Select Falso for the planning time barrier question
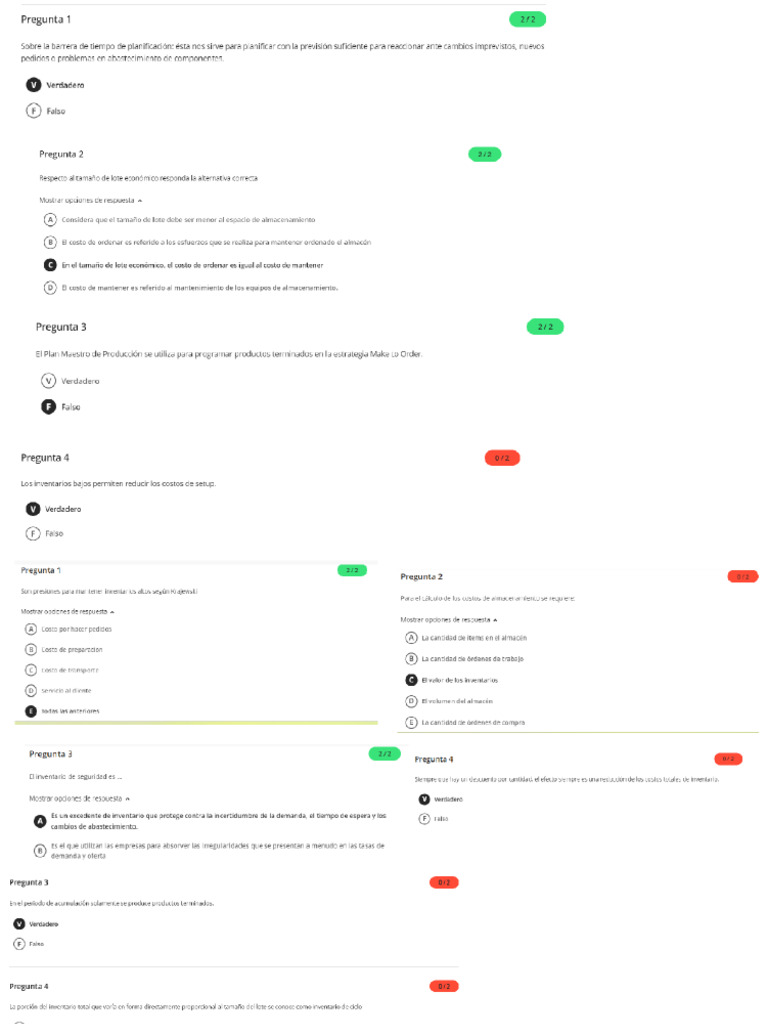 34,111
